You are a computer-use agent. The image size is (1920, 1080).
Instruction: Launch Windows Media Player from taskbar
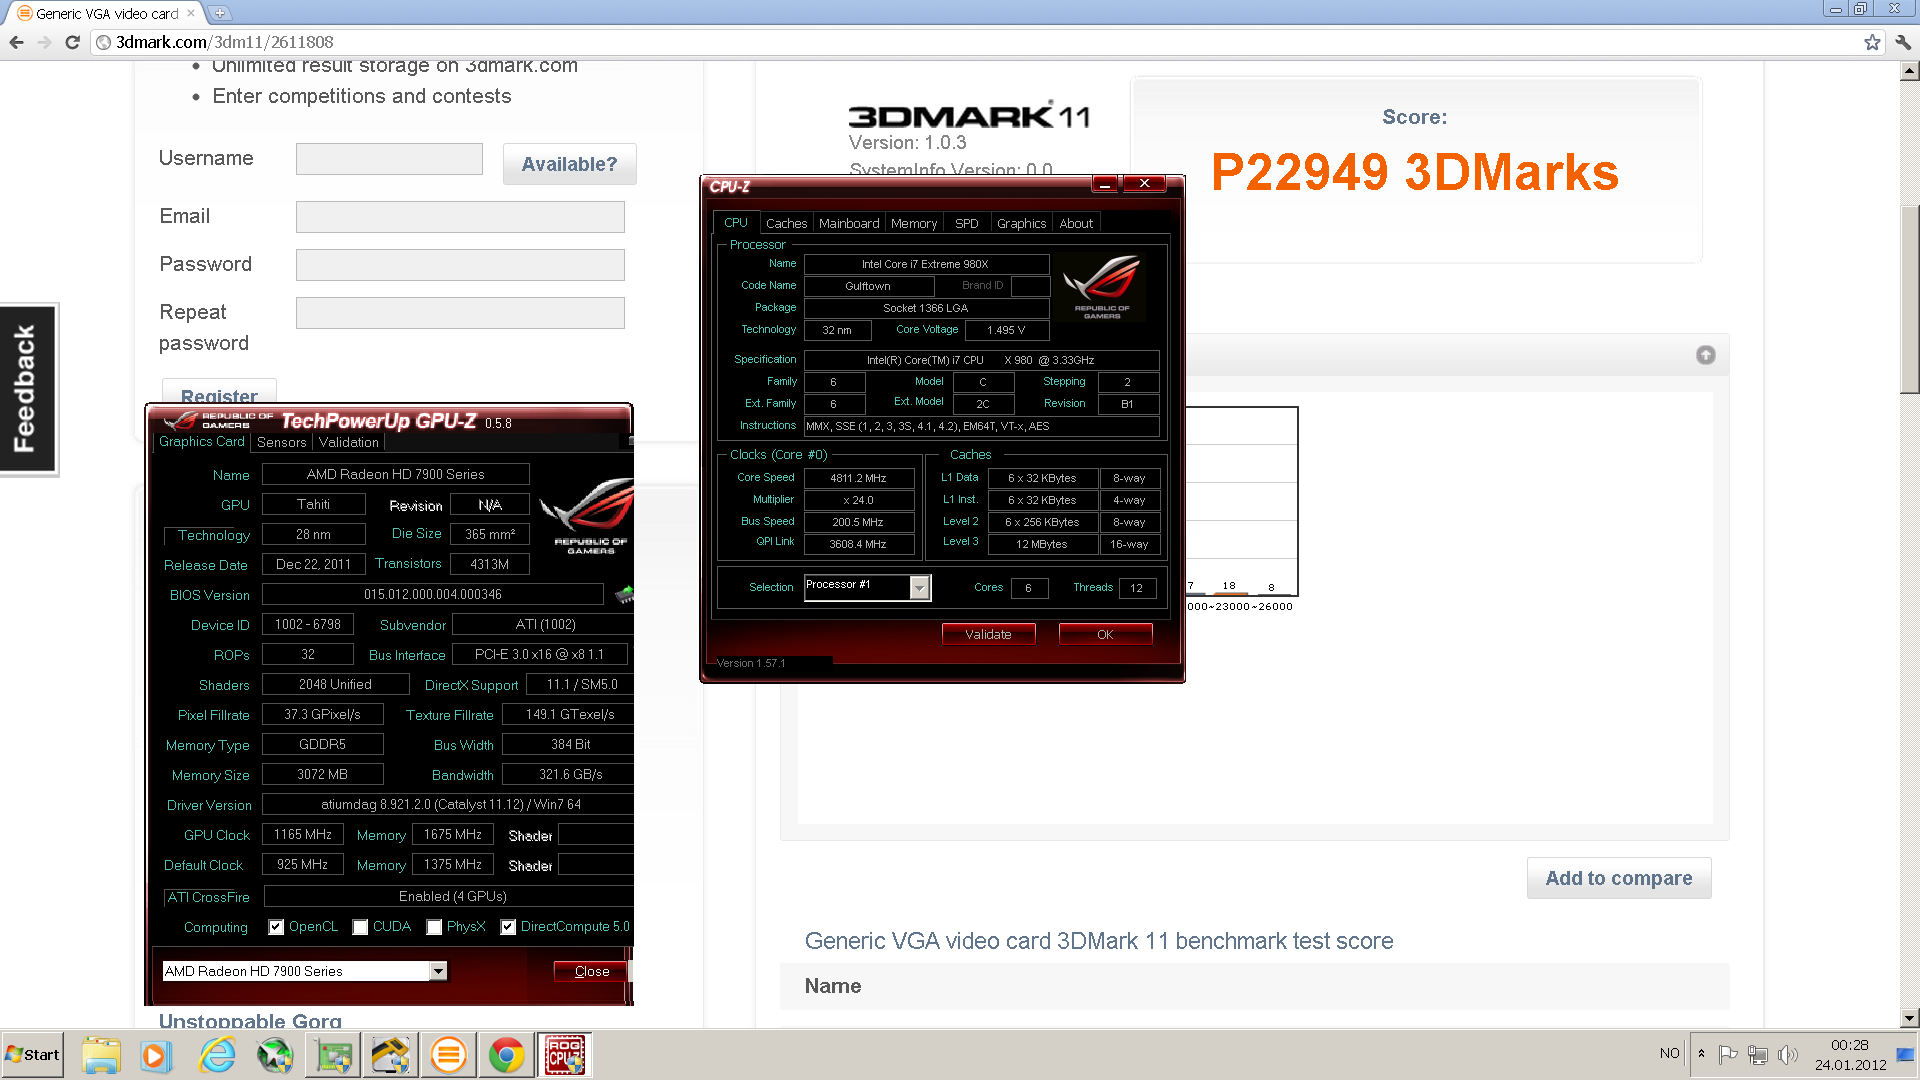pos(155,1055)
